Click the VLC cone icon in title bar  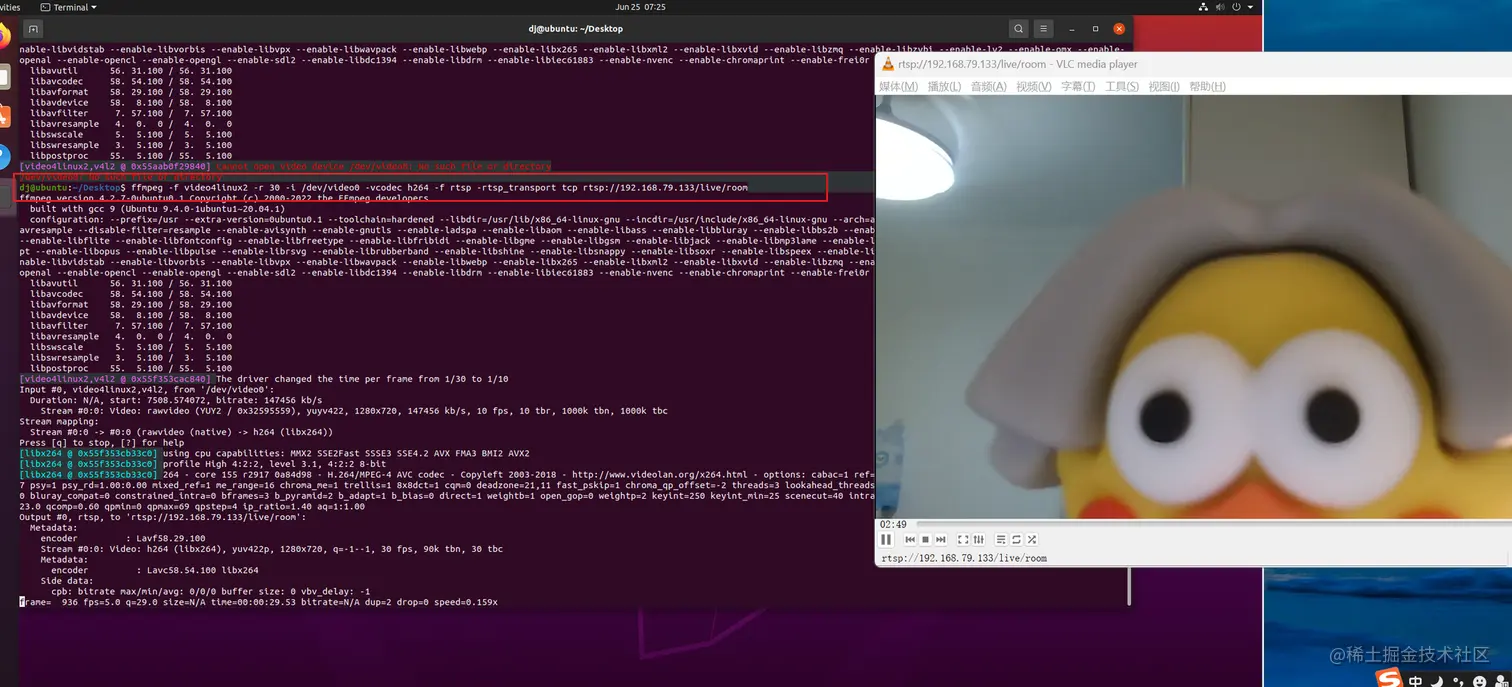[887, 64]
